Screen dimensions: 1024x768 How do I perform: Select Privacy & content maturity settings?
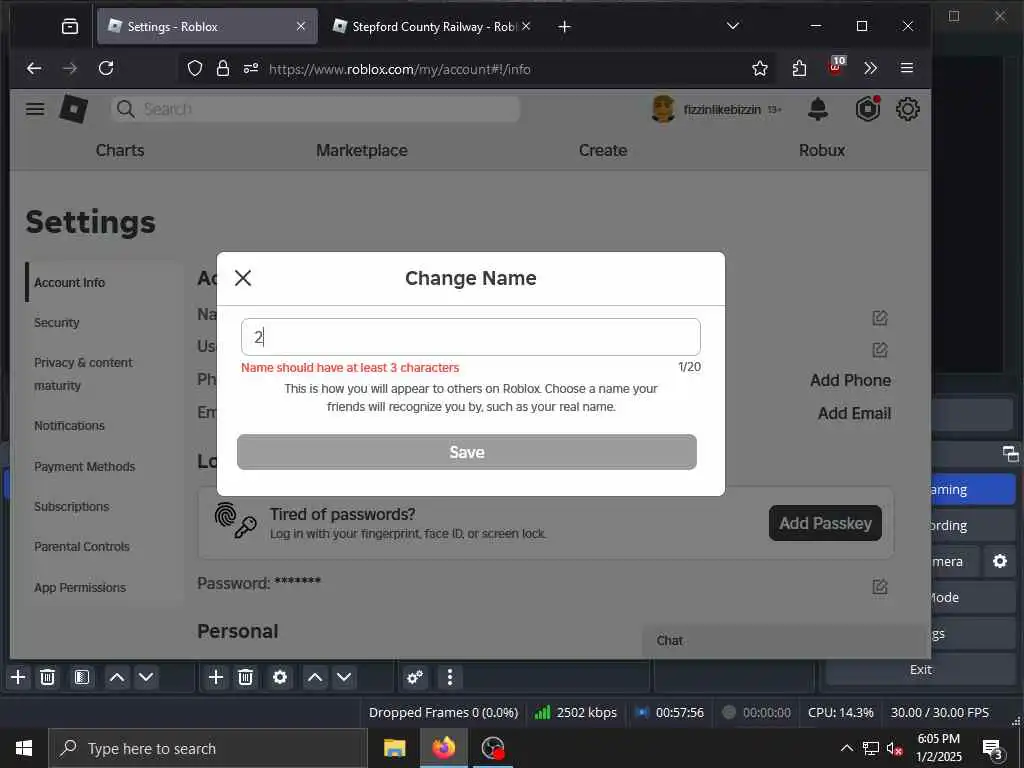(x=83, y=374)
